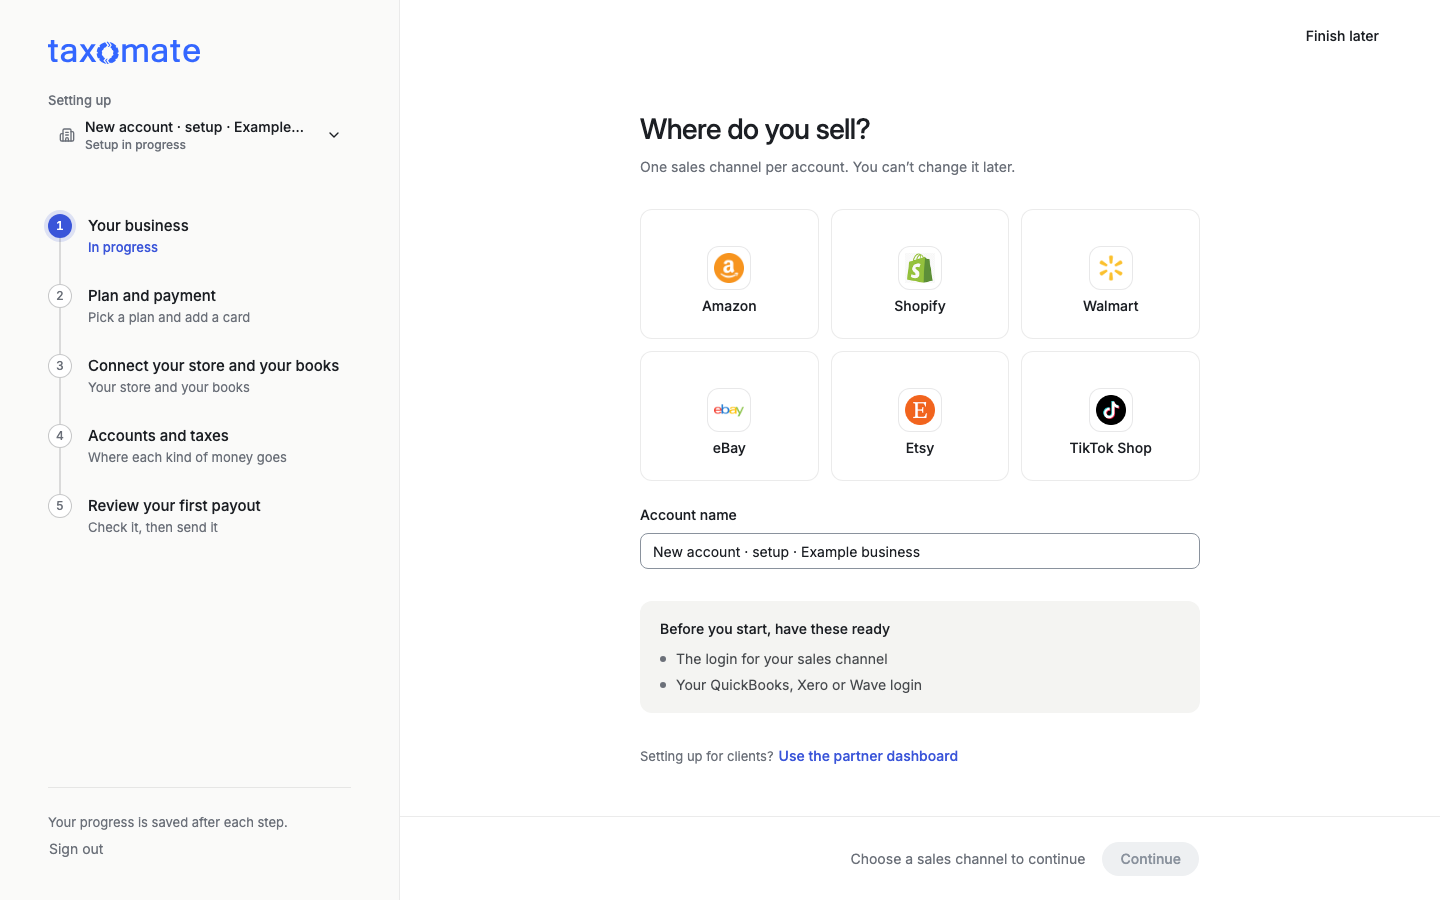Click the 'Account name' label

click(x=688, y=515)
